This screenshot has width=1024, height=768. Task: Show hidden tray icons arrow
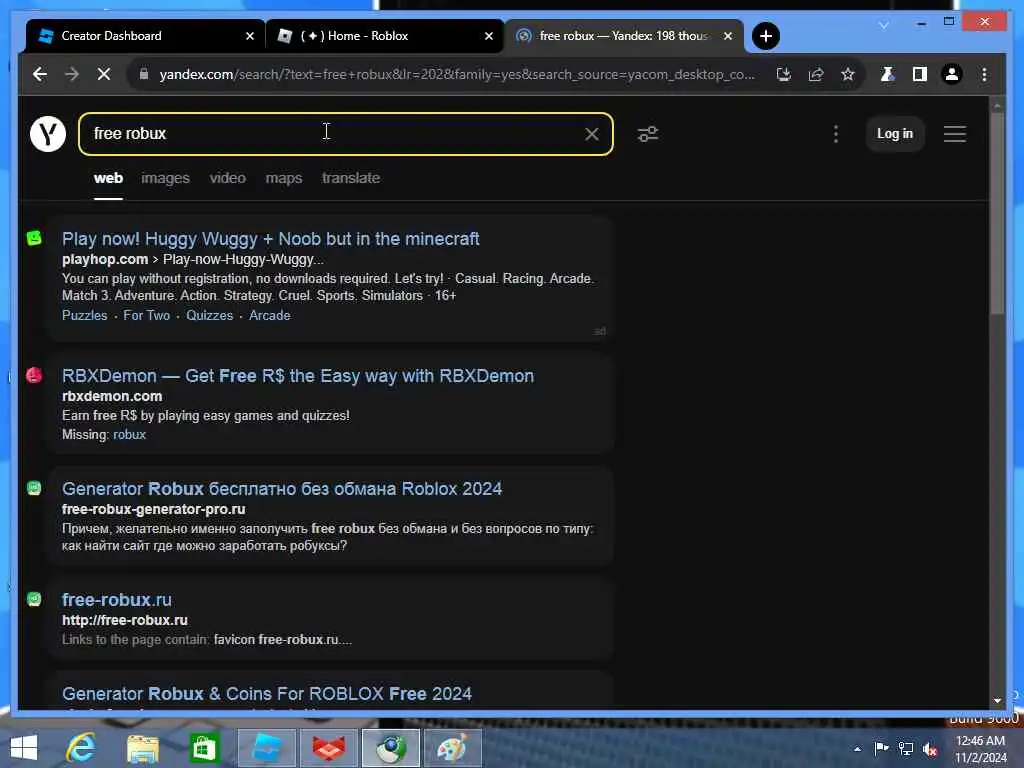click(857, 749)
